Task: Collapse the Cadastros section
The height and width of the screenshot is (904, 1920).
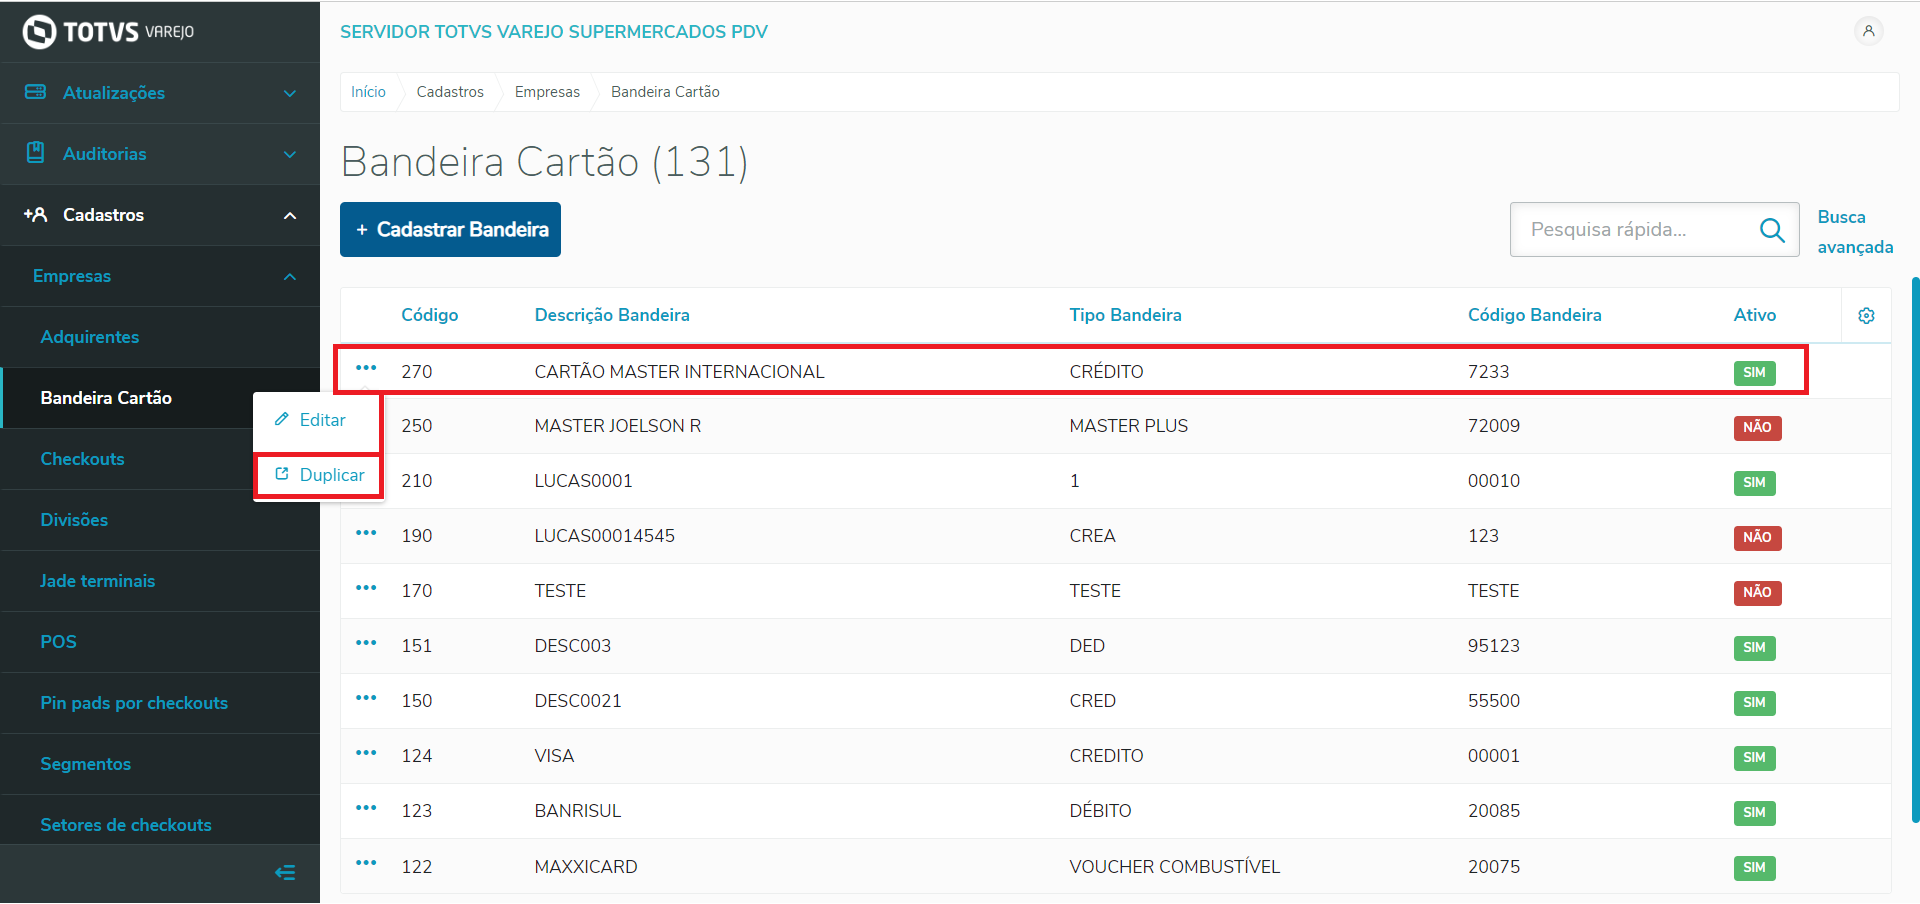Action: coord(160,215)
